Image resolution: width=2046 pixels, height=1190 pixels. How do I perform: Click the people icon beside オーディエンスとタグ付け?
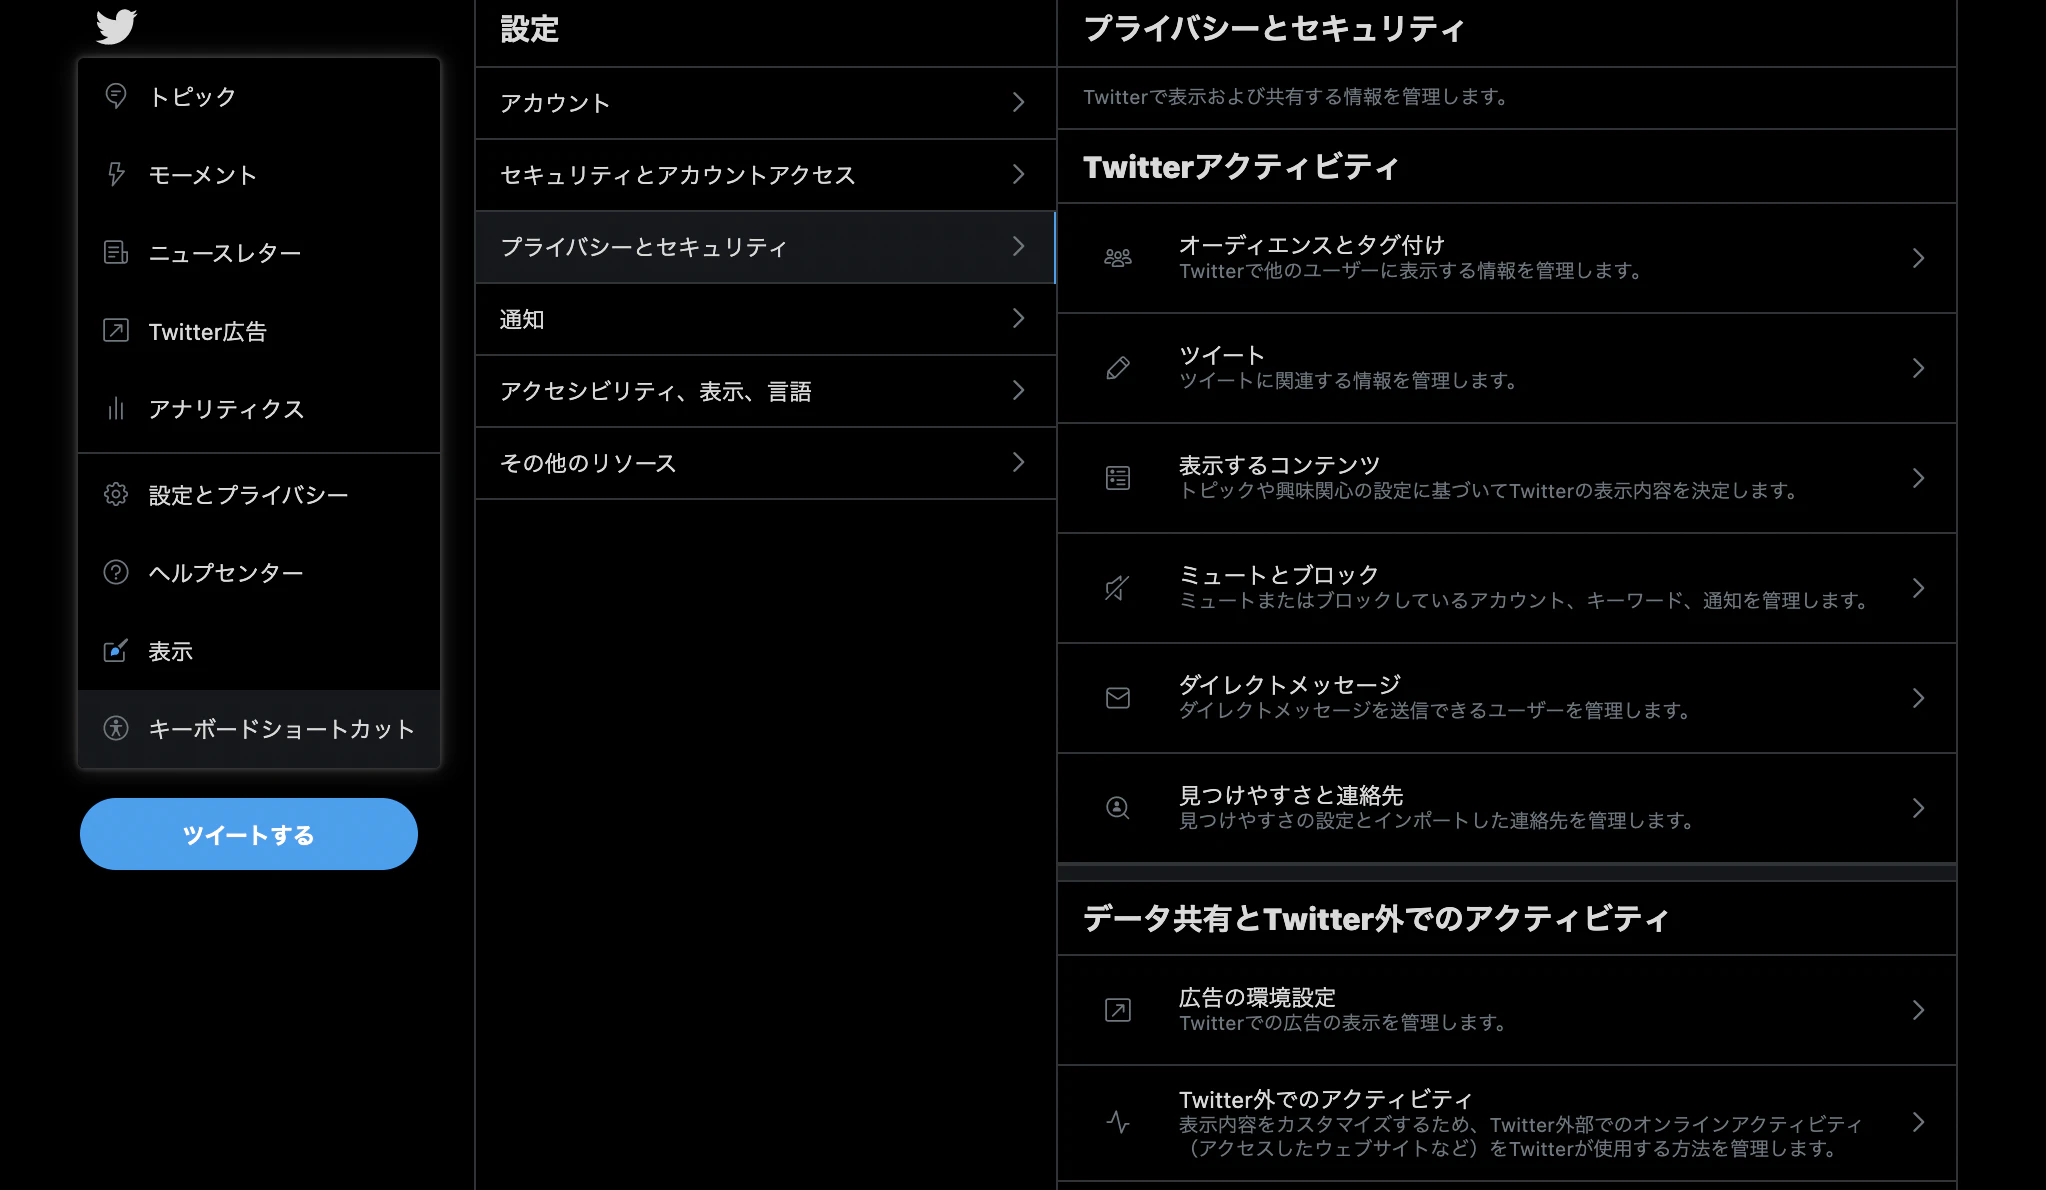coord(1118,258)
